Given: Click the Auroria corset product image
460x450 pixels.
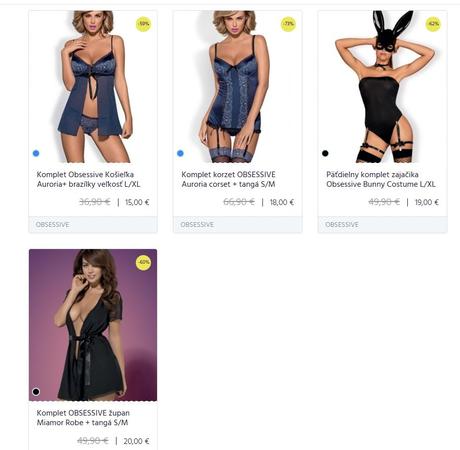Looking at the screenshot, I should point(238,87).
